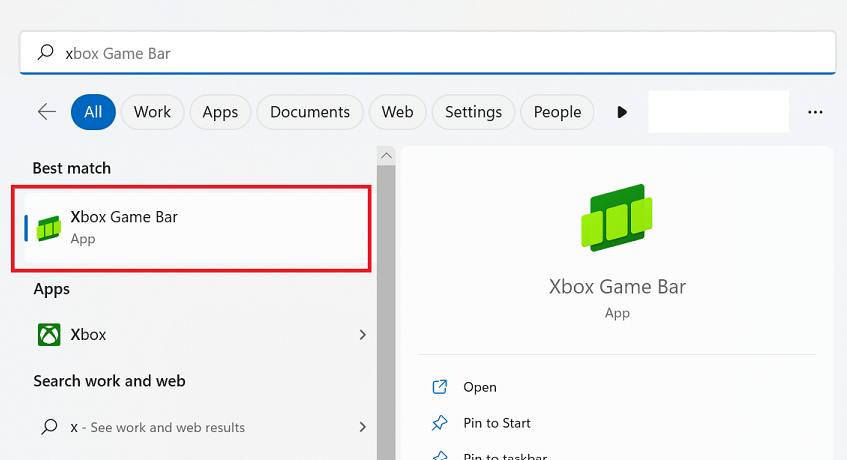Click the search magnifier icon in search box
Screen dimensions: 847x460
[x=45, y=52]
